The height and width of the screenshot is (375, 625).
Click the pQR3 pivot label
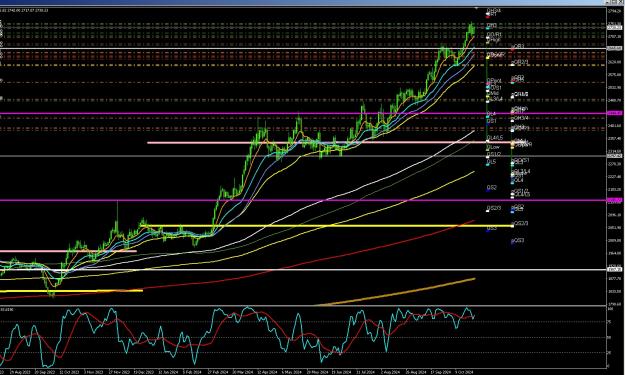518,47
